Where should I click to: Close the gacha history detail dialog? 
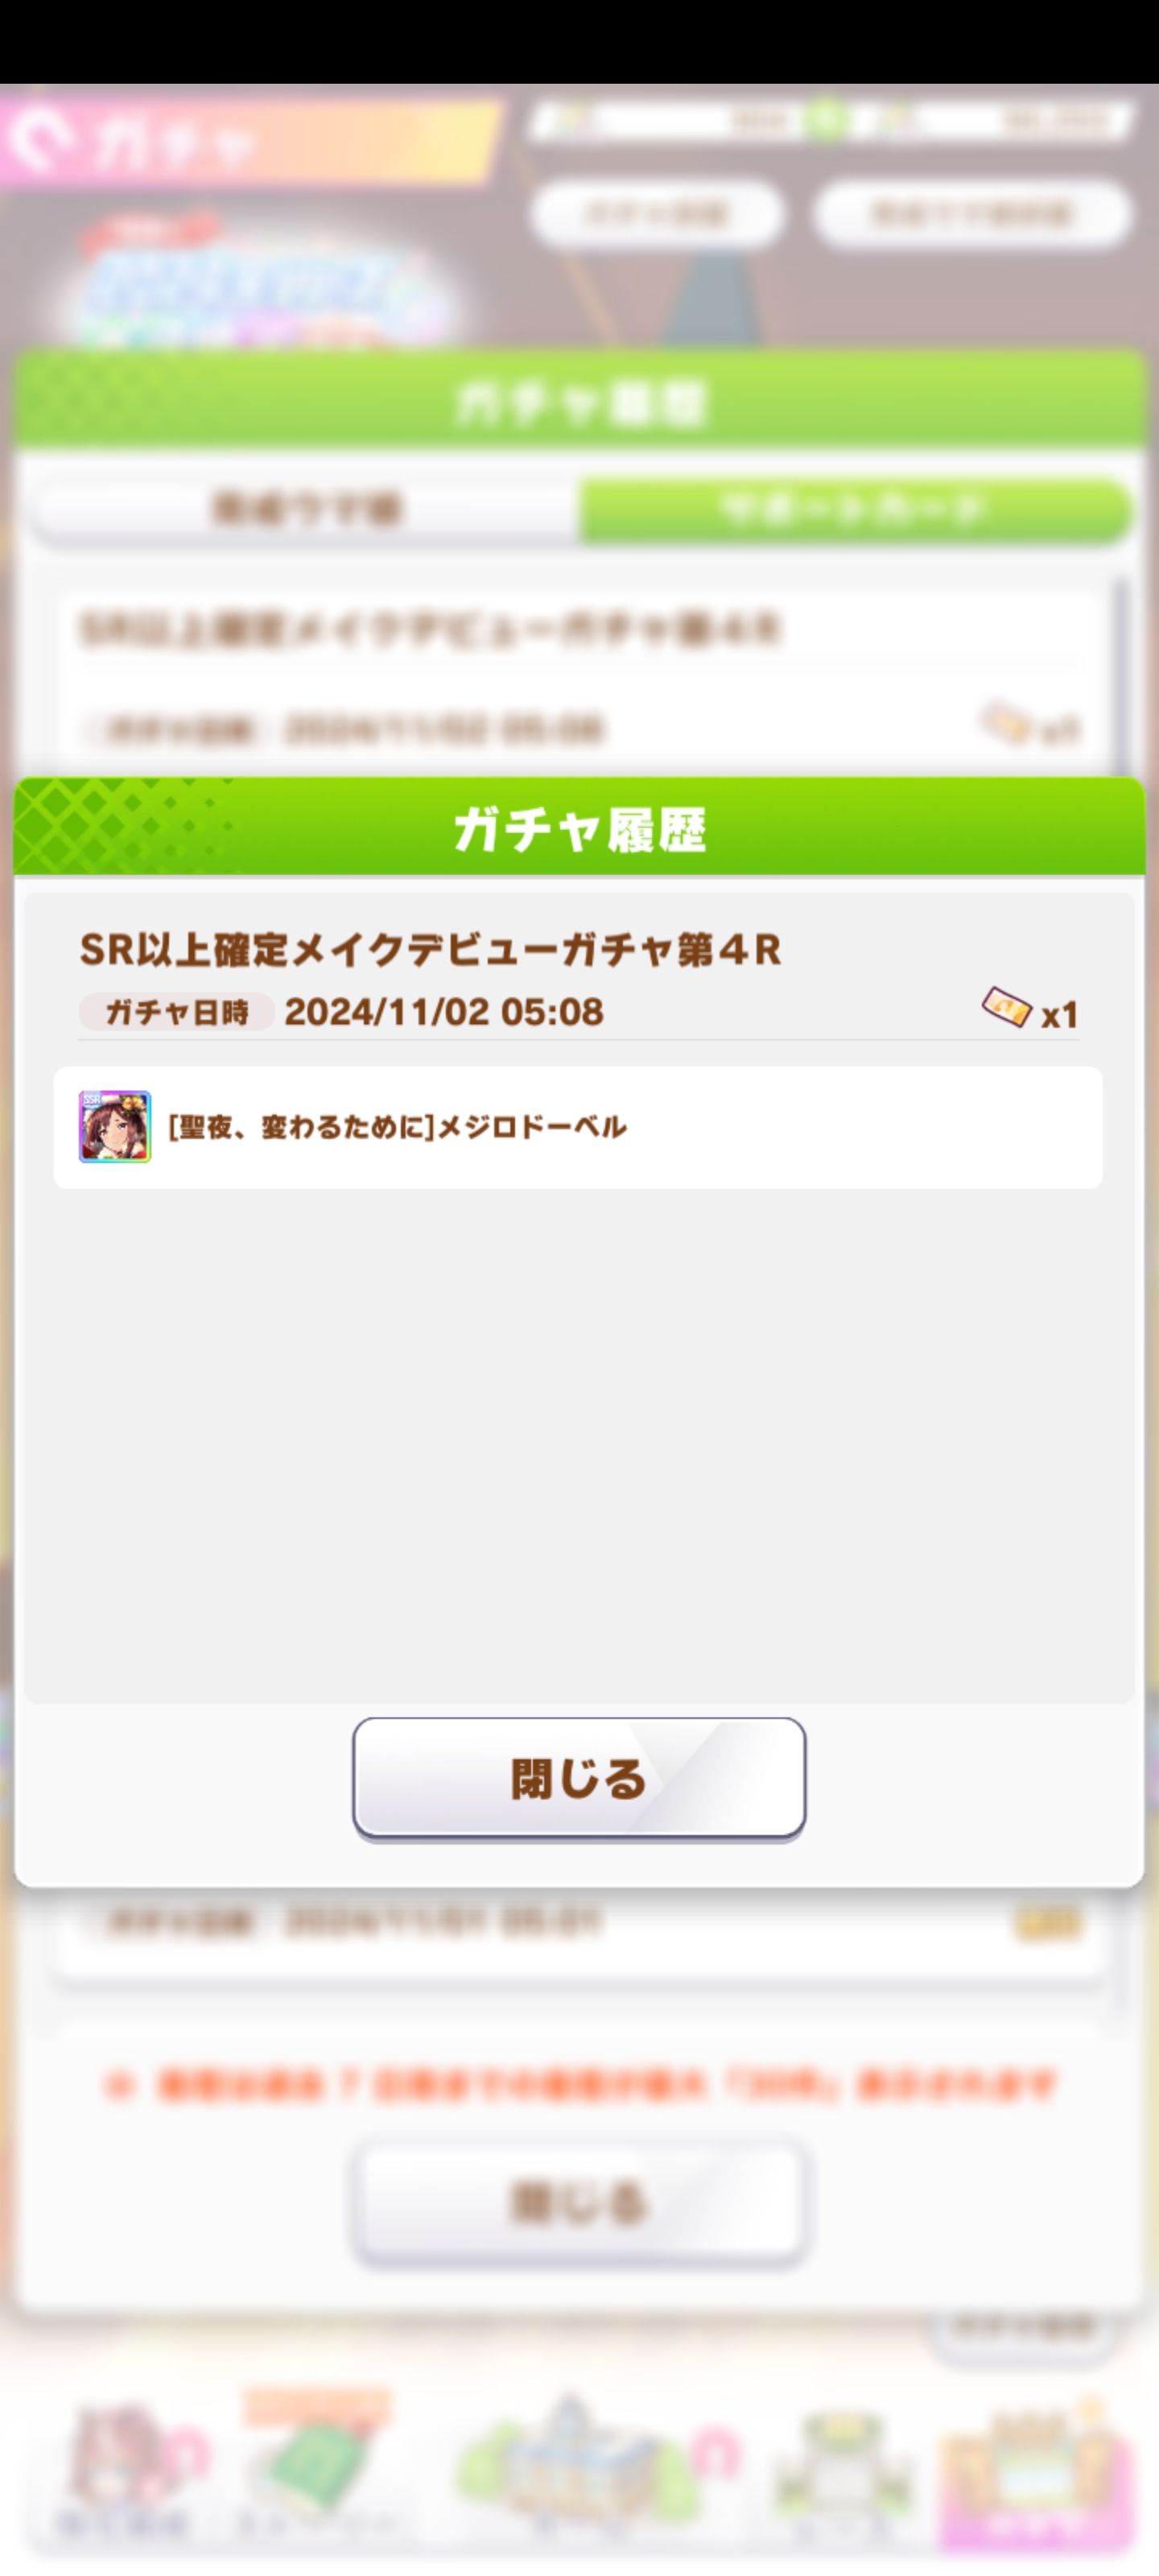click(579, 1779)
